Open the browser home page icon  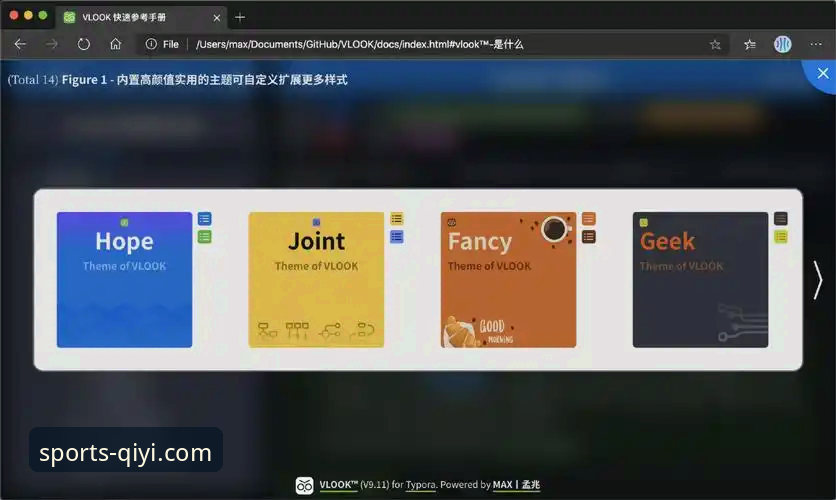(x=116, y=44)
